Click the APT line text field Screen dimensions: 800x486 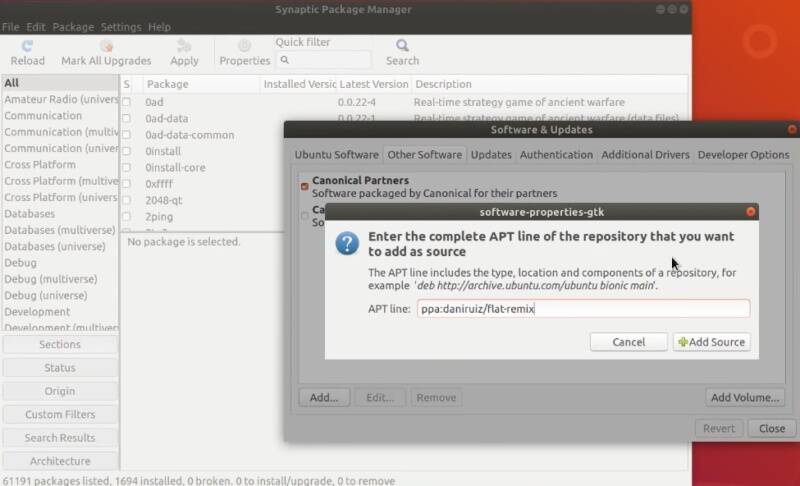coord(583,309)
